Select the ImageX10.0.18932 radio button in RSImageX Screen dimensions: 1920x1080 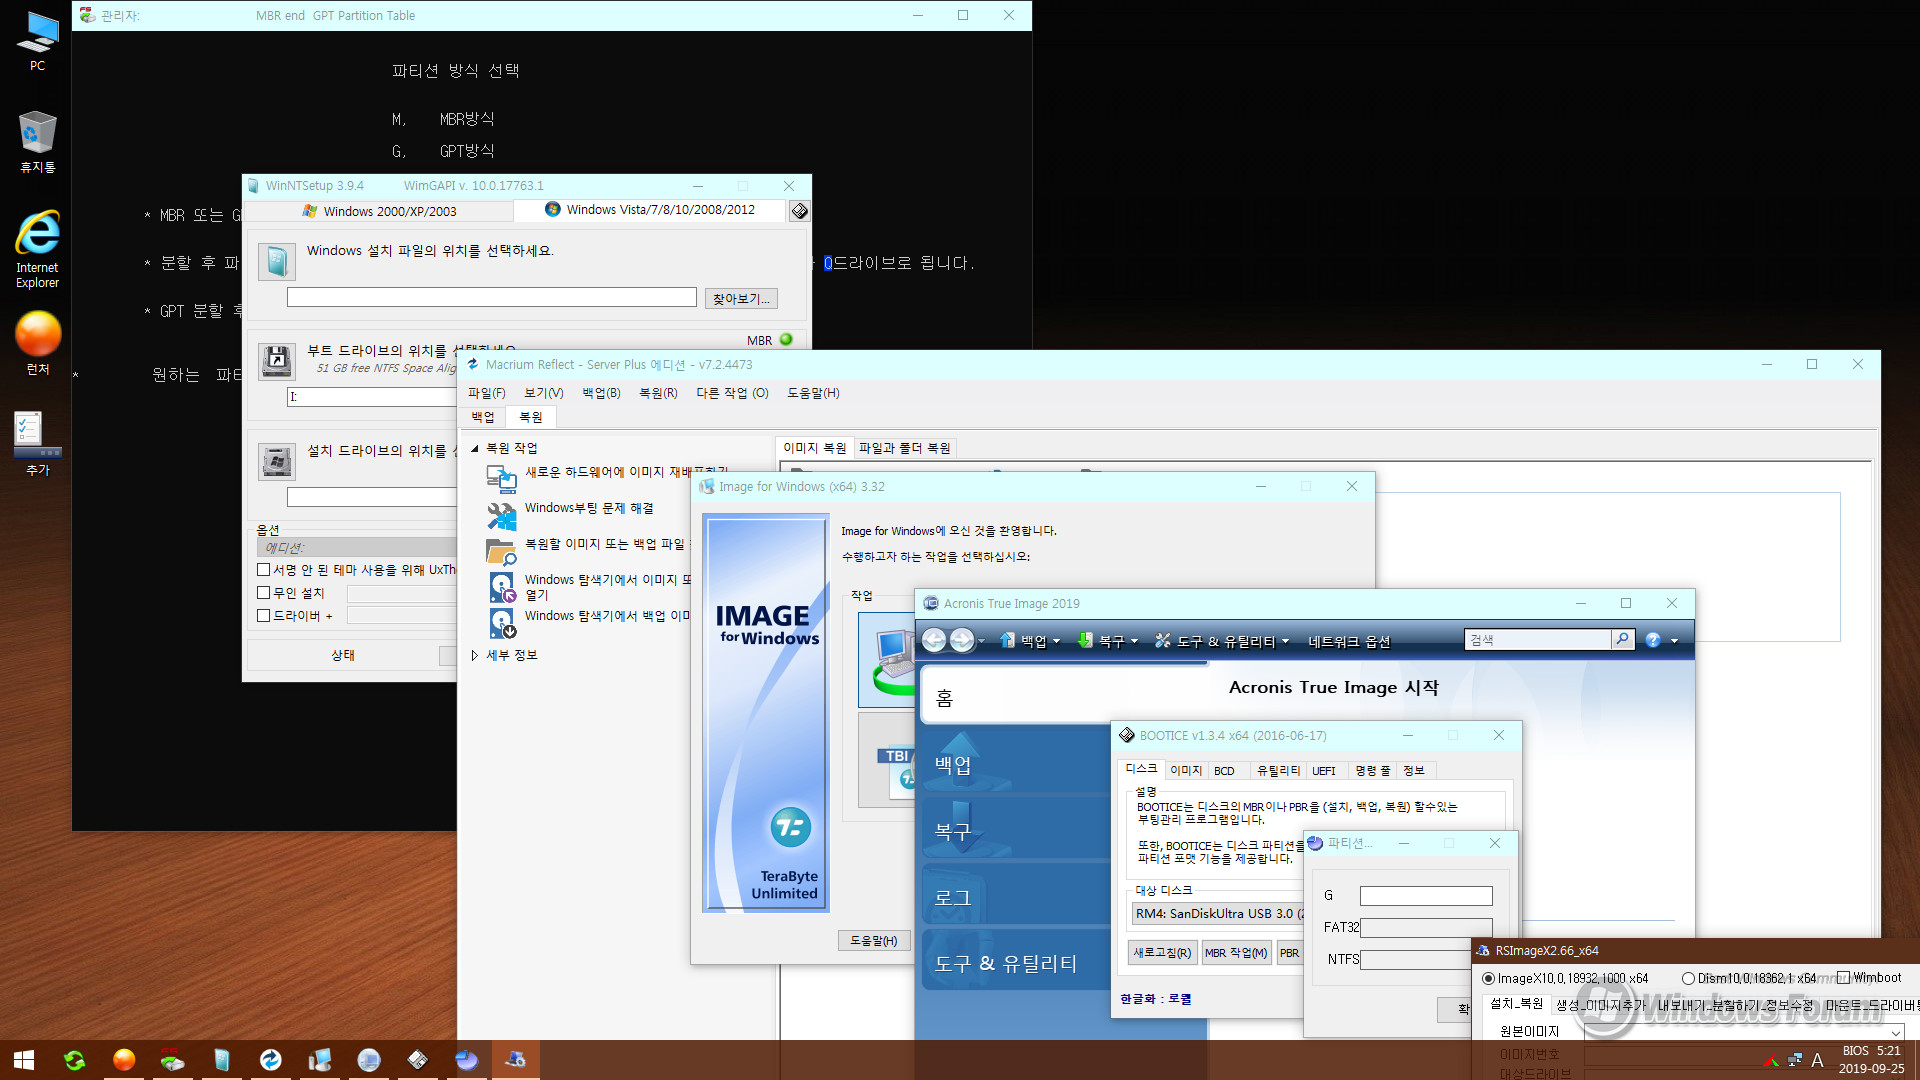point(1488,978)
